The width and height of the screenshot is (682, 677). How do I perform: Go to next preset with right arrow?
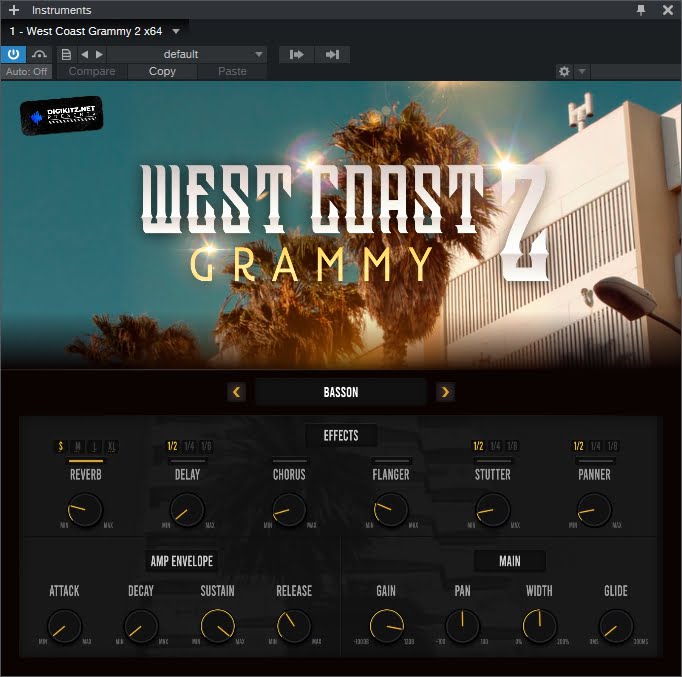100,54
